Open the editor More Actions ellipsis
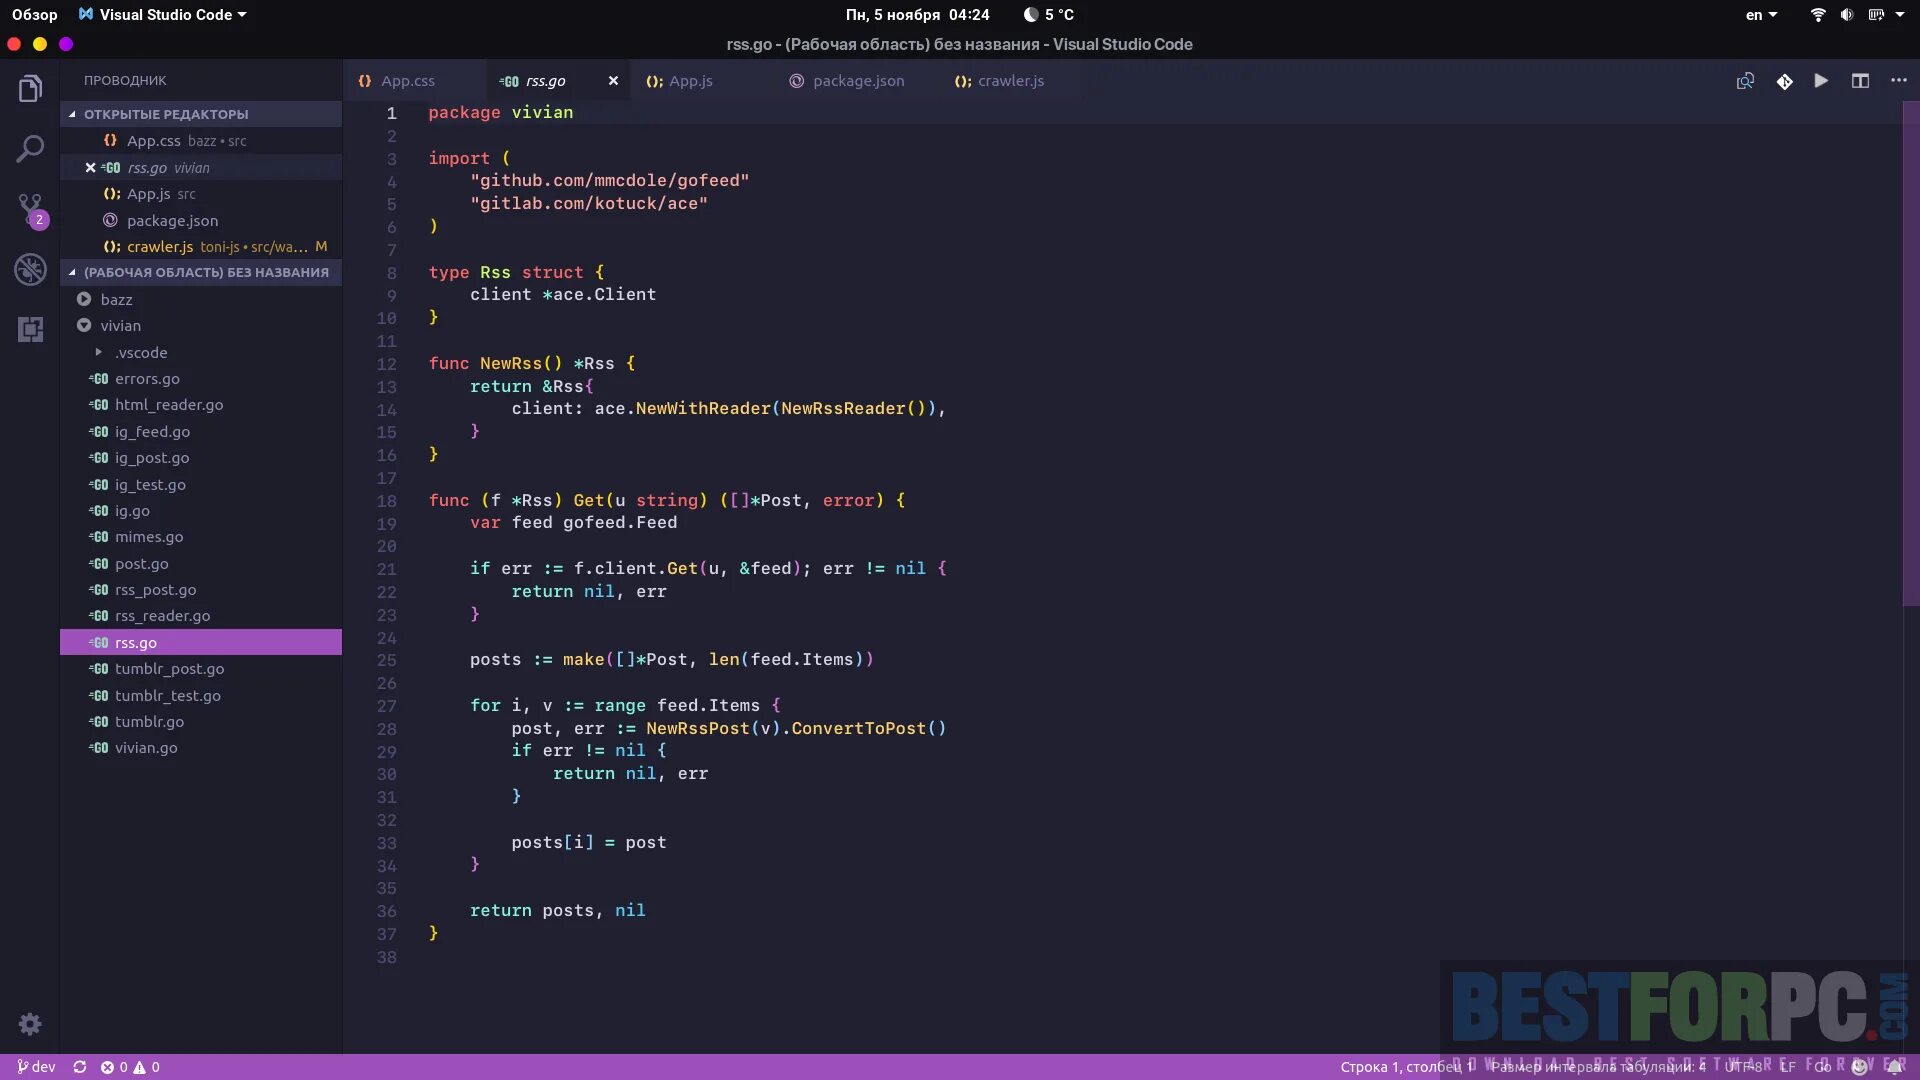1920x1080 pixels. [1899, 81]
